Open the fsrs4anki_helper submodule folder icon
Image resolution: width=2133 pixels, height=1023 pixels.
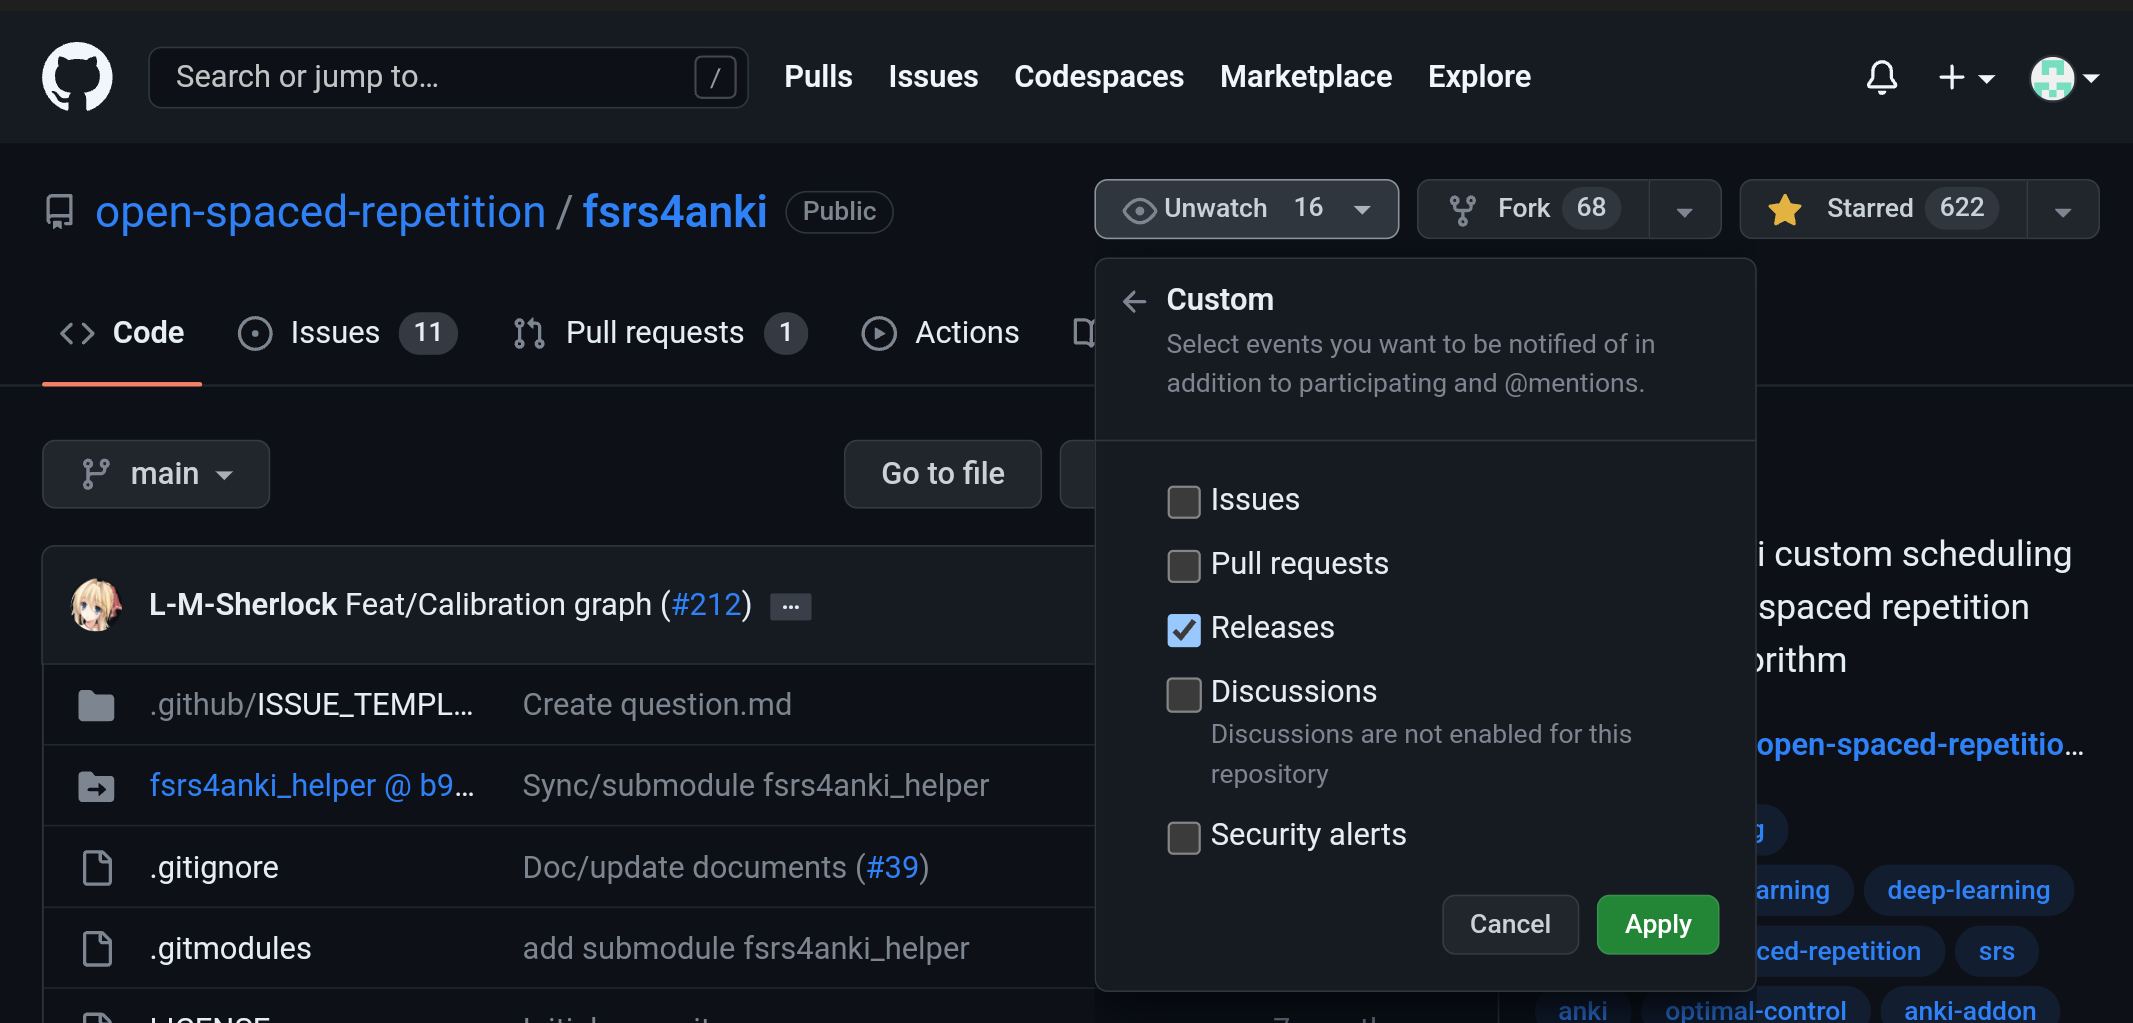coord(96,786)
